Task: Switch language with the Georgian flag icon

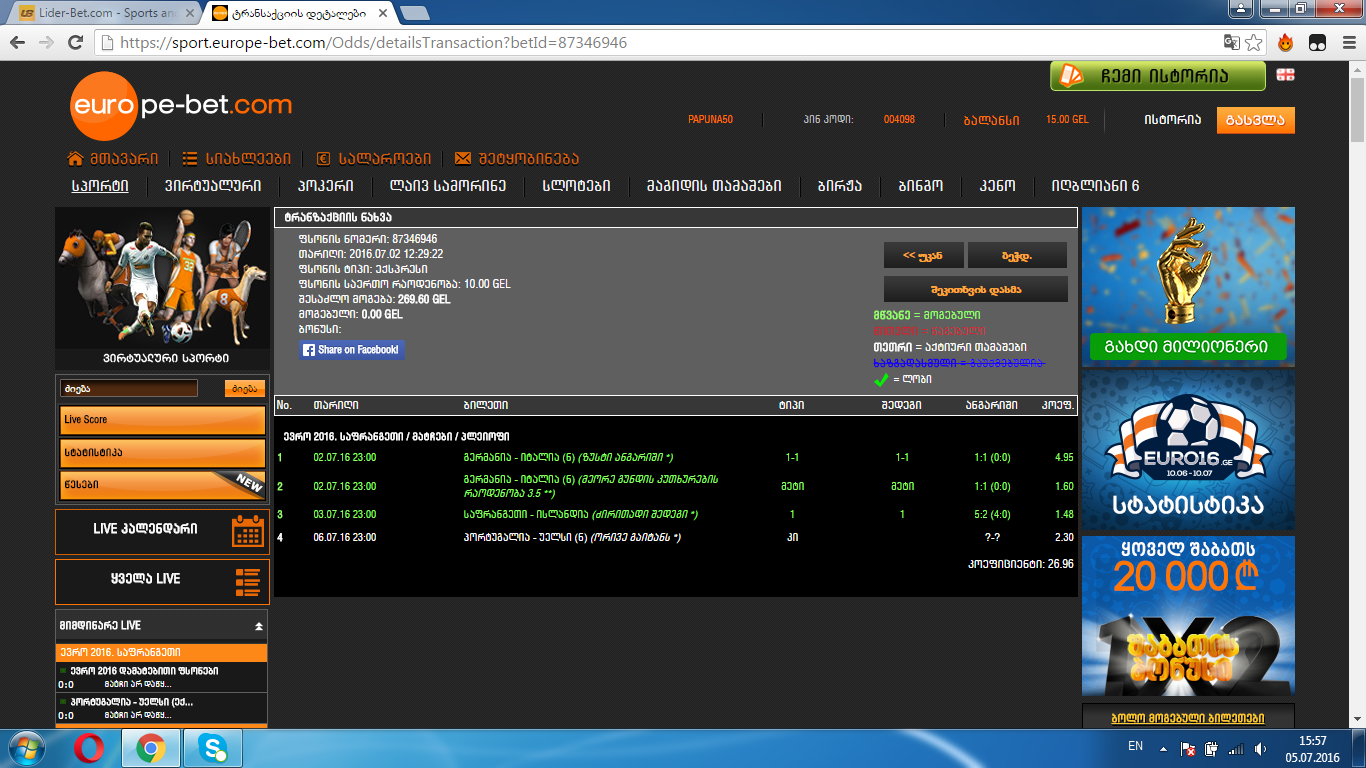Action: click(x=1285, y=75)
